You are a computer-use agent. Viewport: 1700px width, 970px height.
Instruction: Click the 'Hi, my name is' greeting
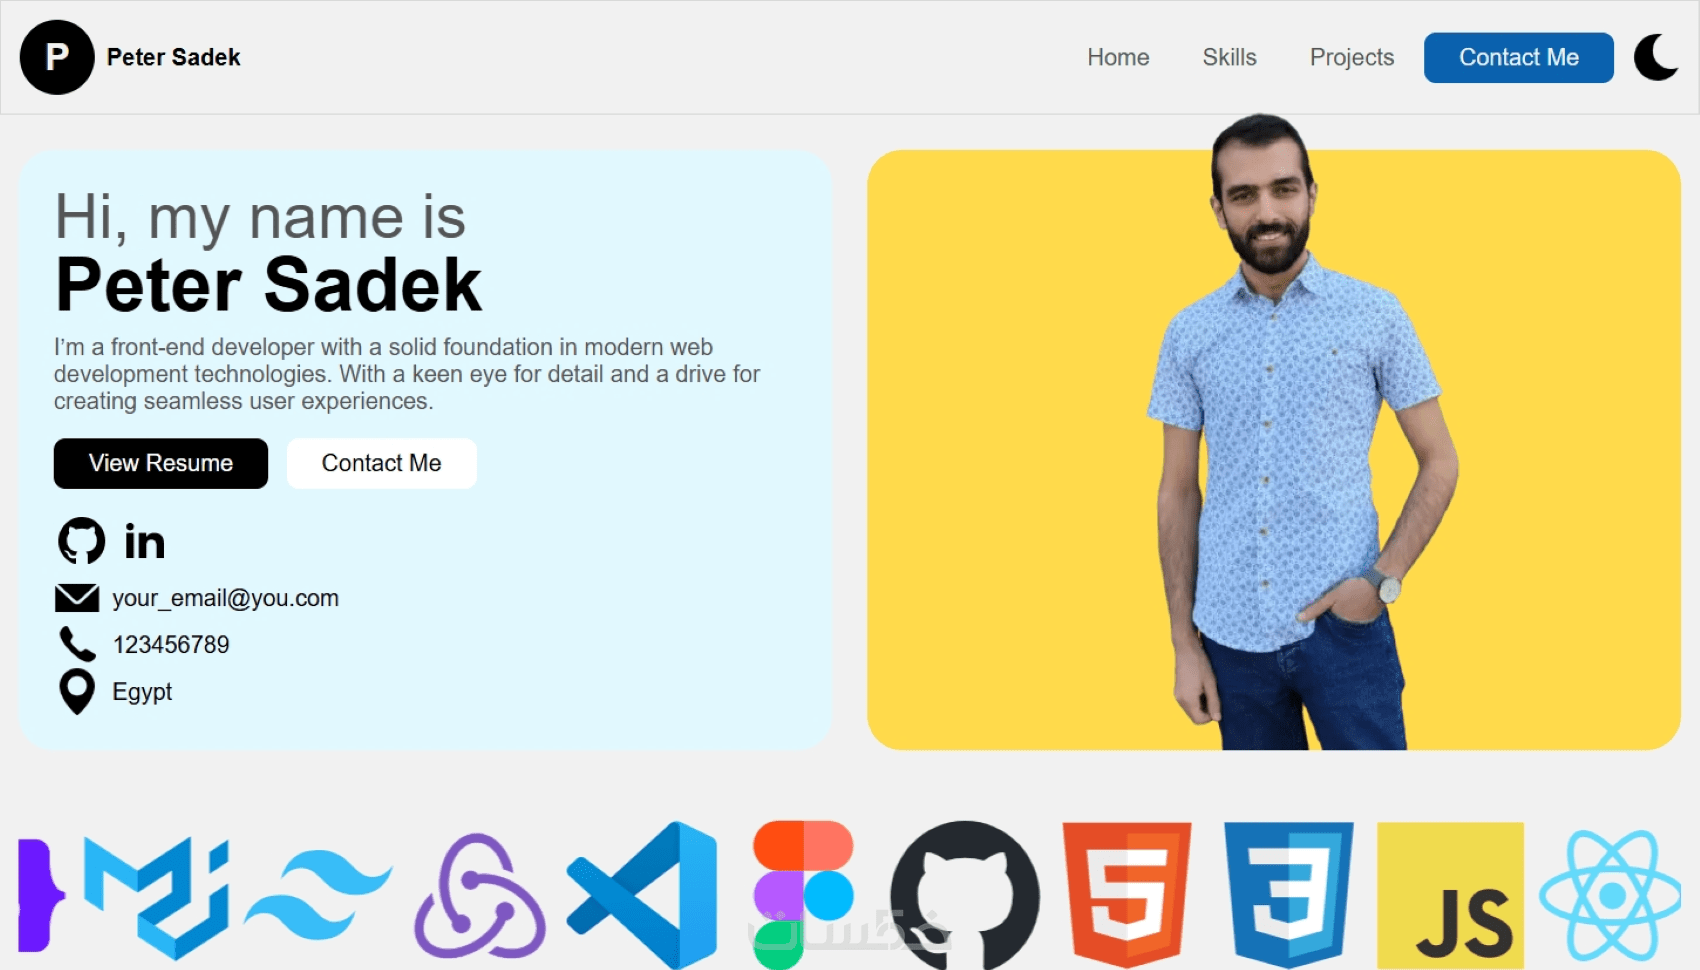point(260,217)
